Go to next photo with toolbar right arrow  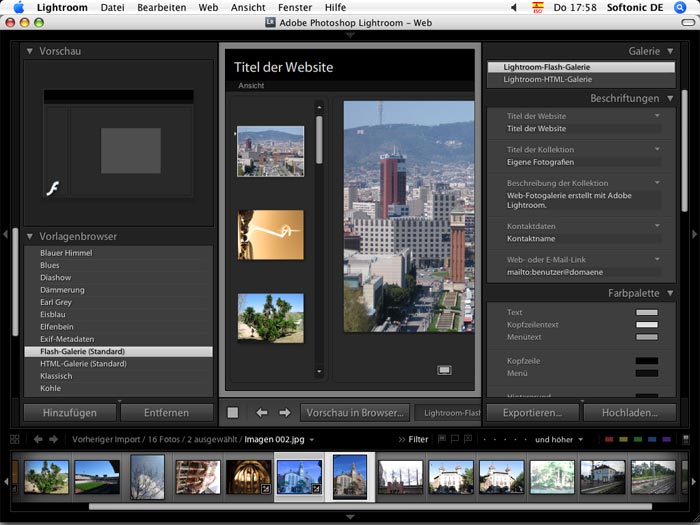(285, 412)
